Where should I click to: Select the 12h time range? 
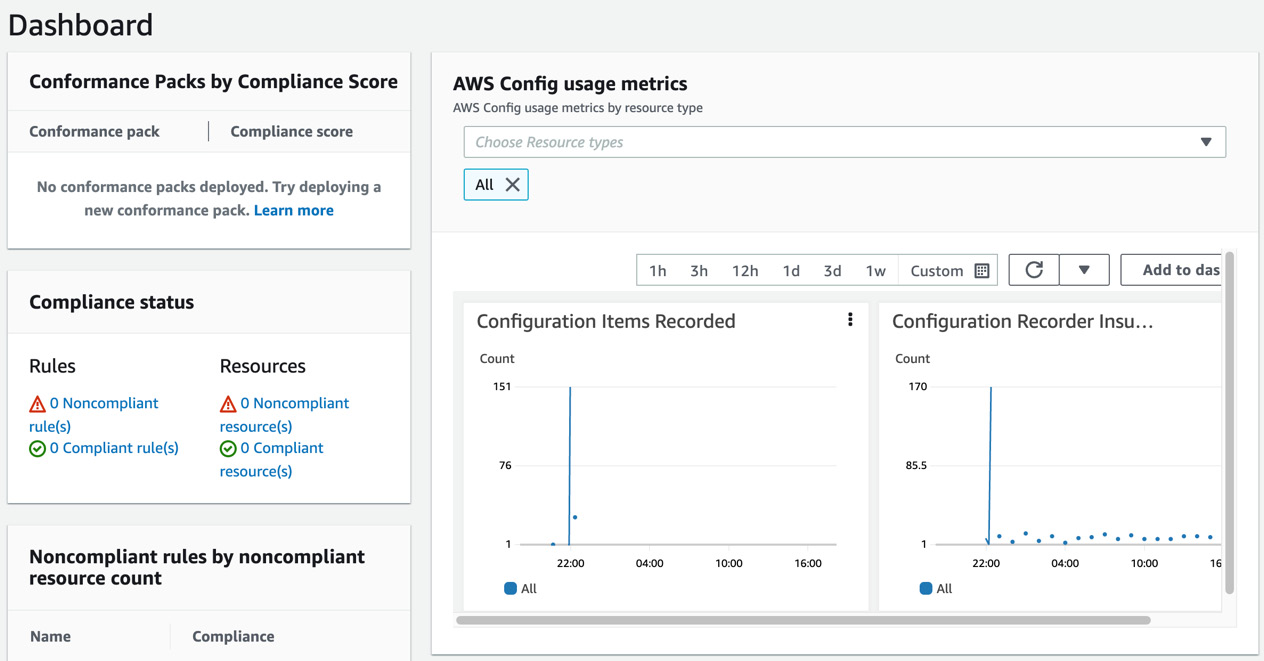pyautogui.click(x=745, y=271)
